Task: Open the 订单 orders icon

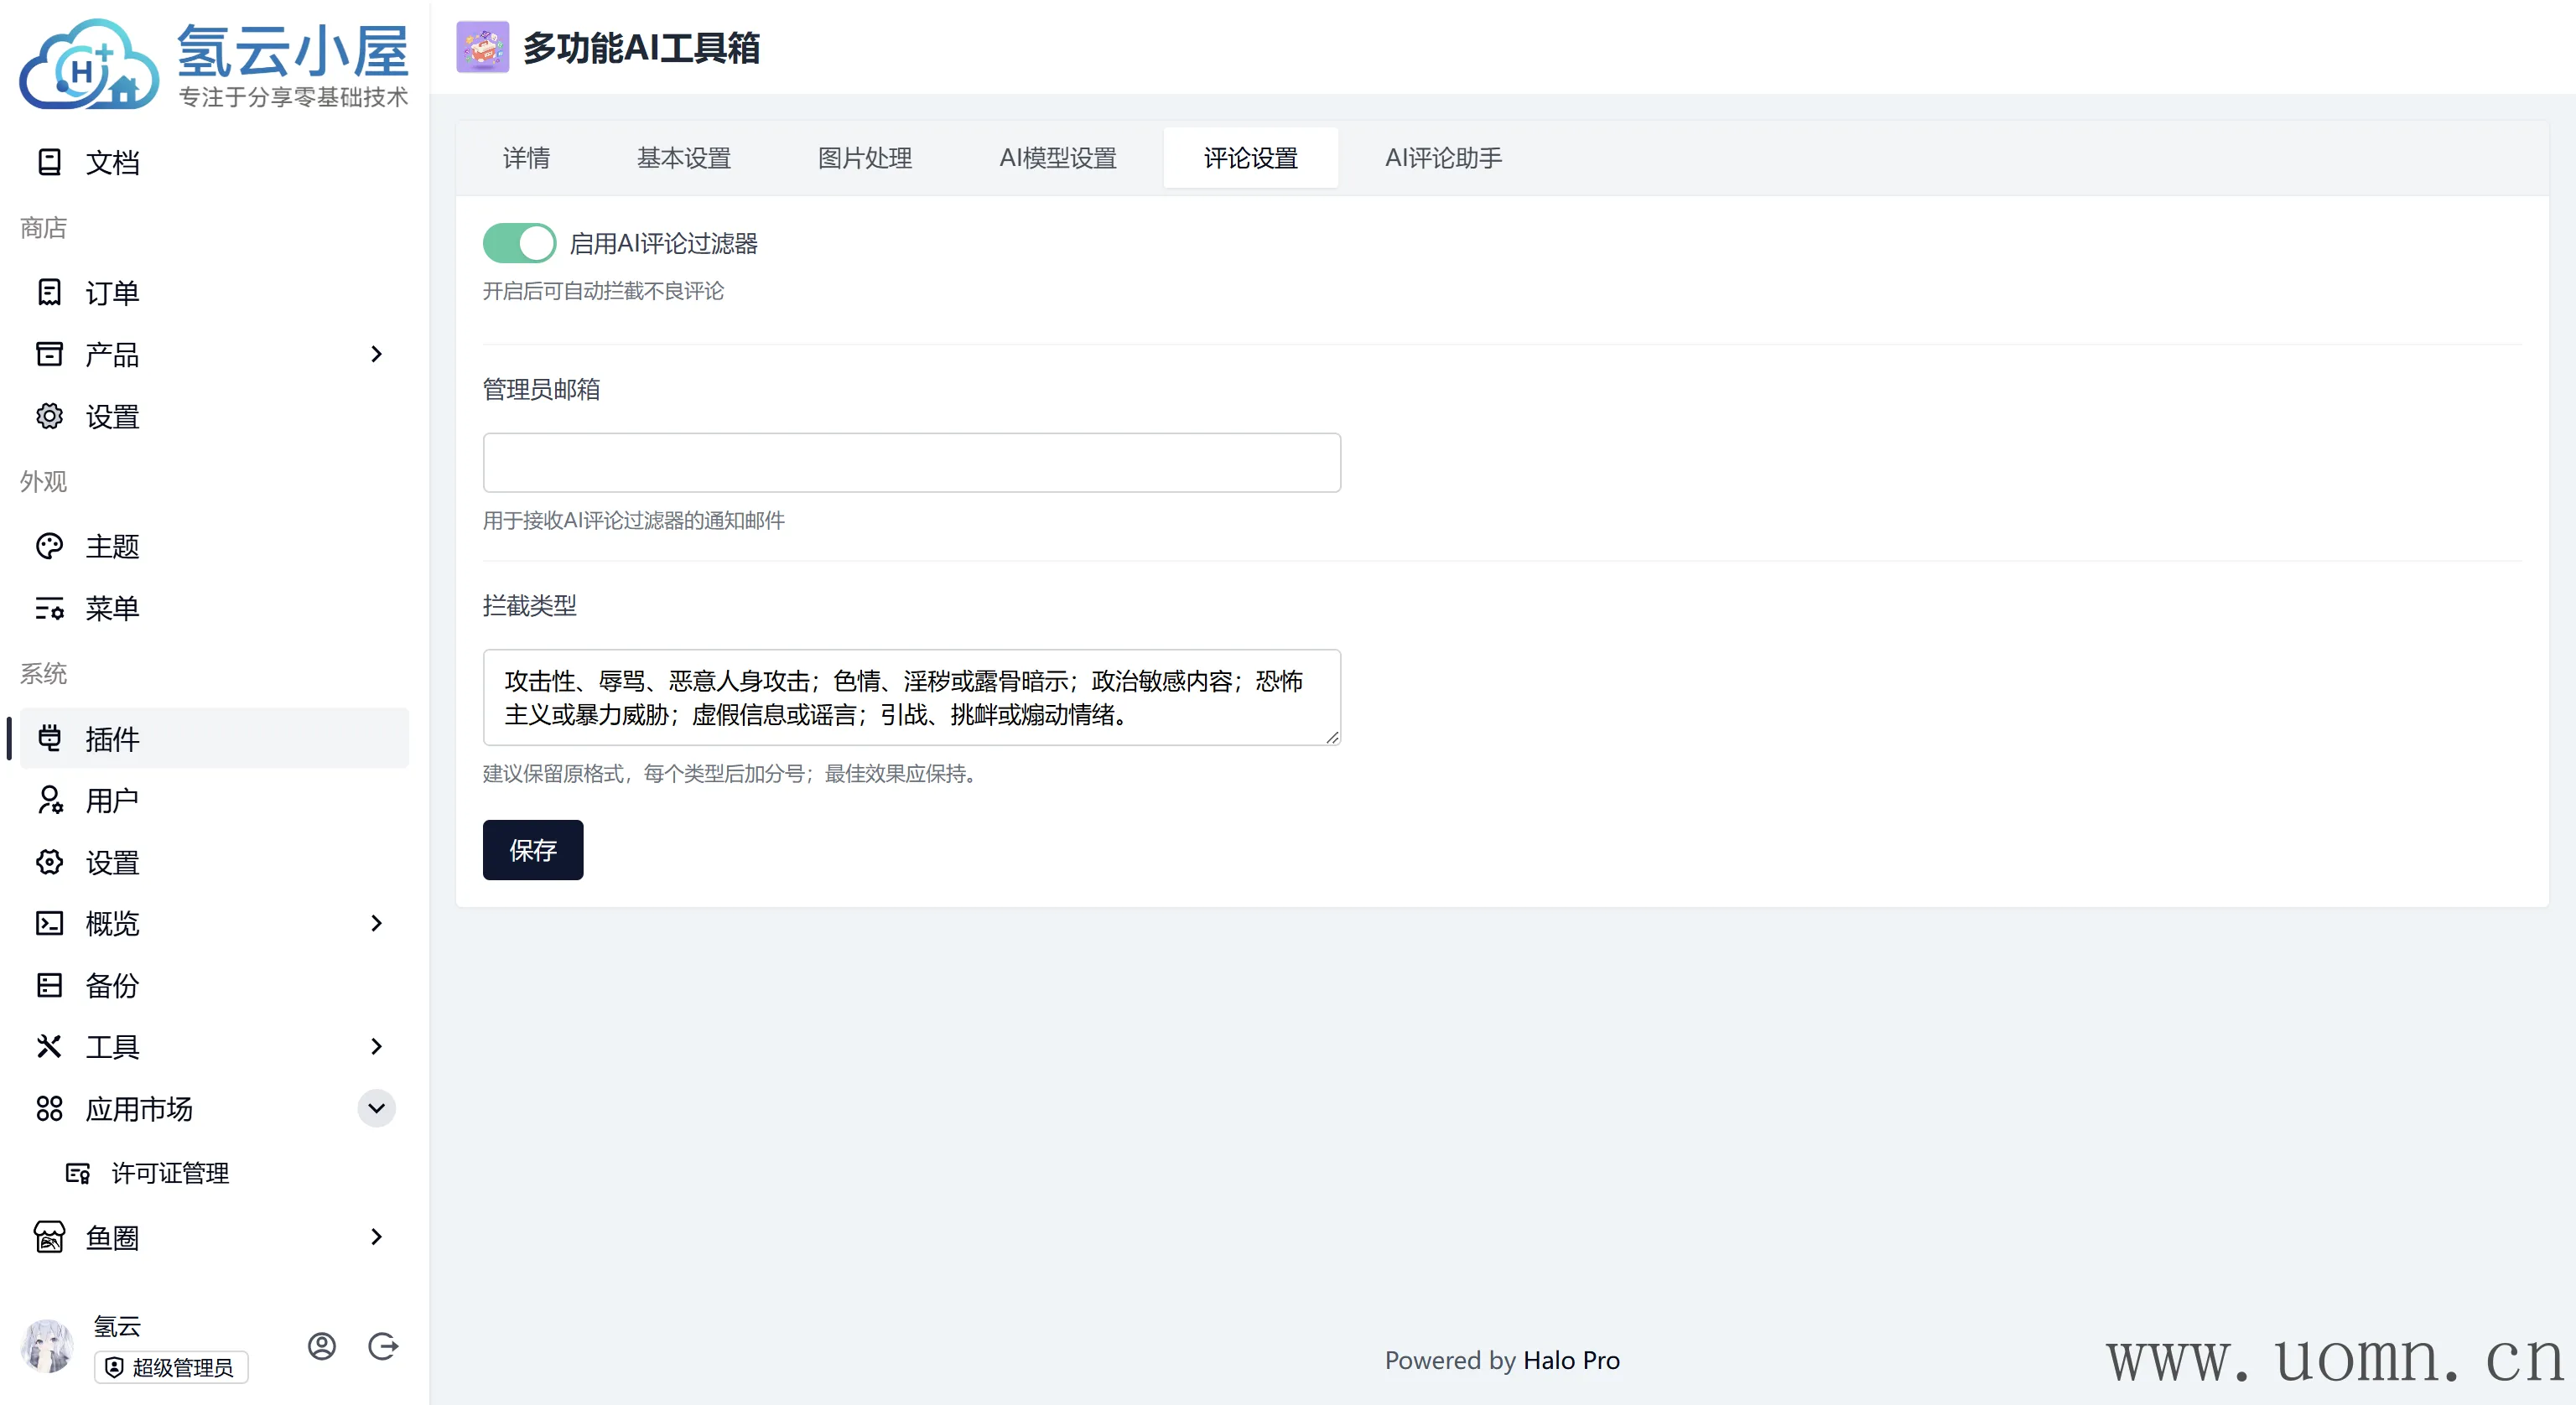Action: [x=49, y=293]
